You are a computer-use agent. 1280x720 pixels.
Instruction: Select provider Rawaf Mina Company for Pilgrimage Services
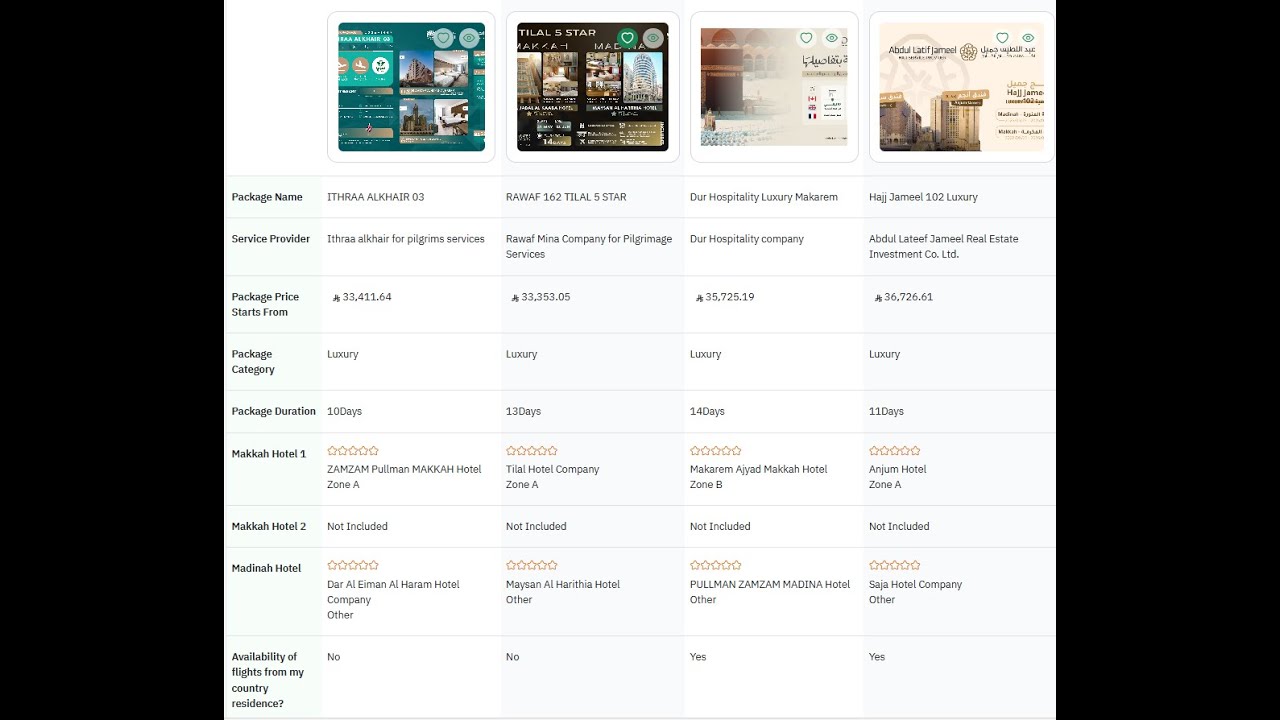click(x=589, y=247)
